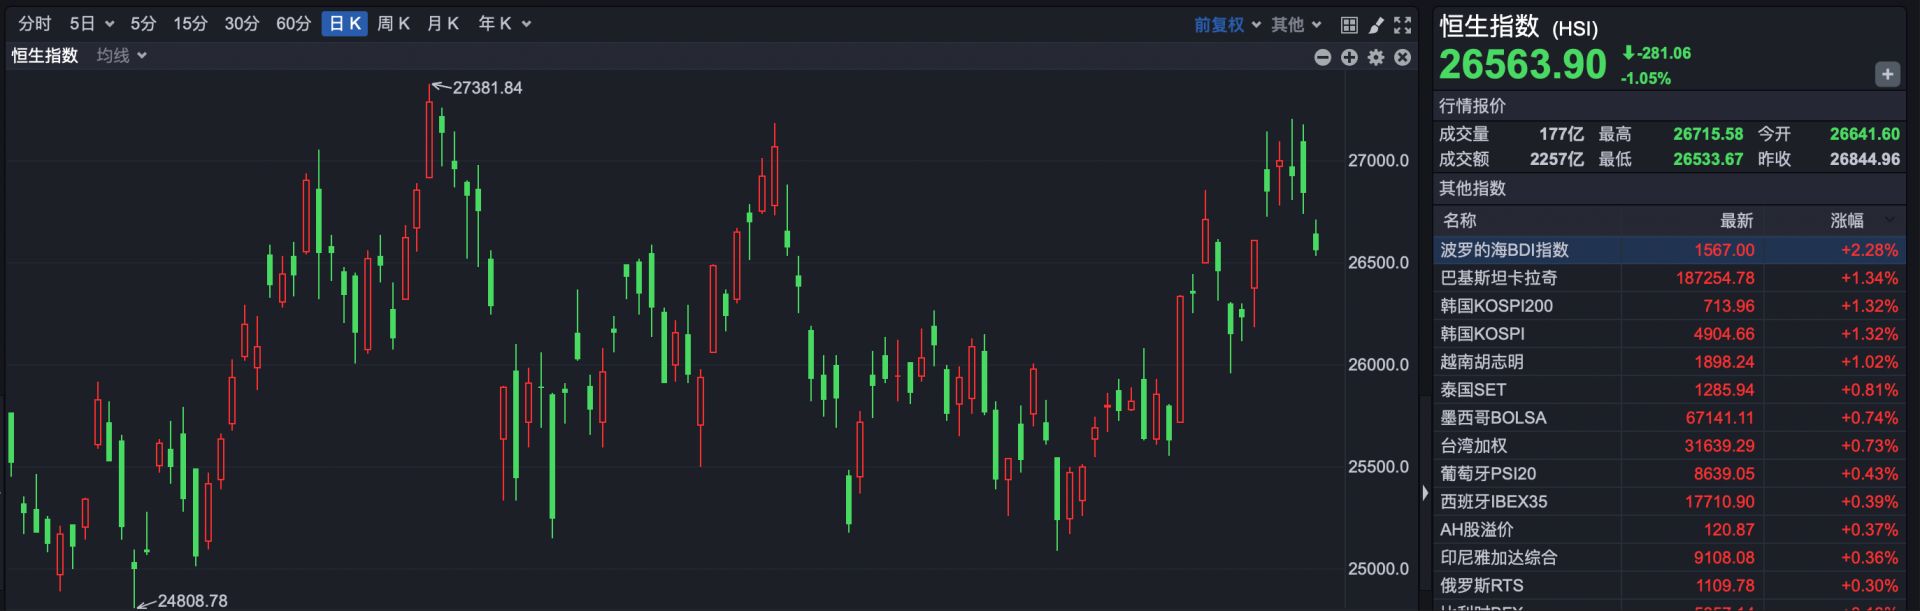Add 恒生指数 with the plus button

point(1887,74)
